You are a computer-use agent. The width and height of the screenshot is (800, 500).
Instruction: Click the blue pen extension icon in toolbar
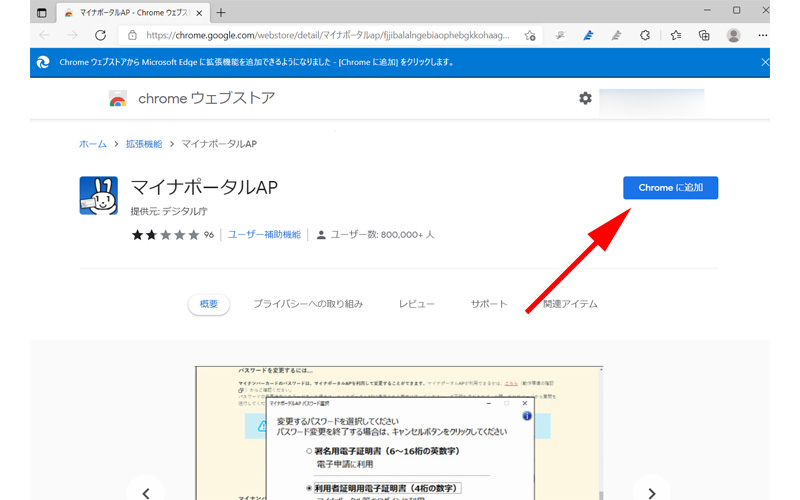(x=588, y=35)
